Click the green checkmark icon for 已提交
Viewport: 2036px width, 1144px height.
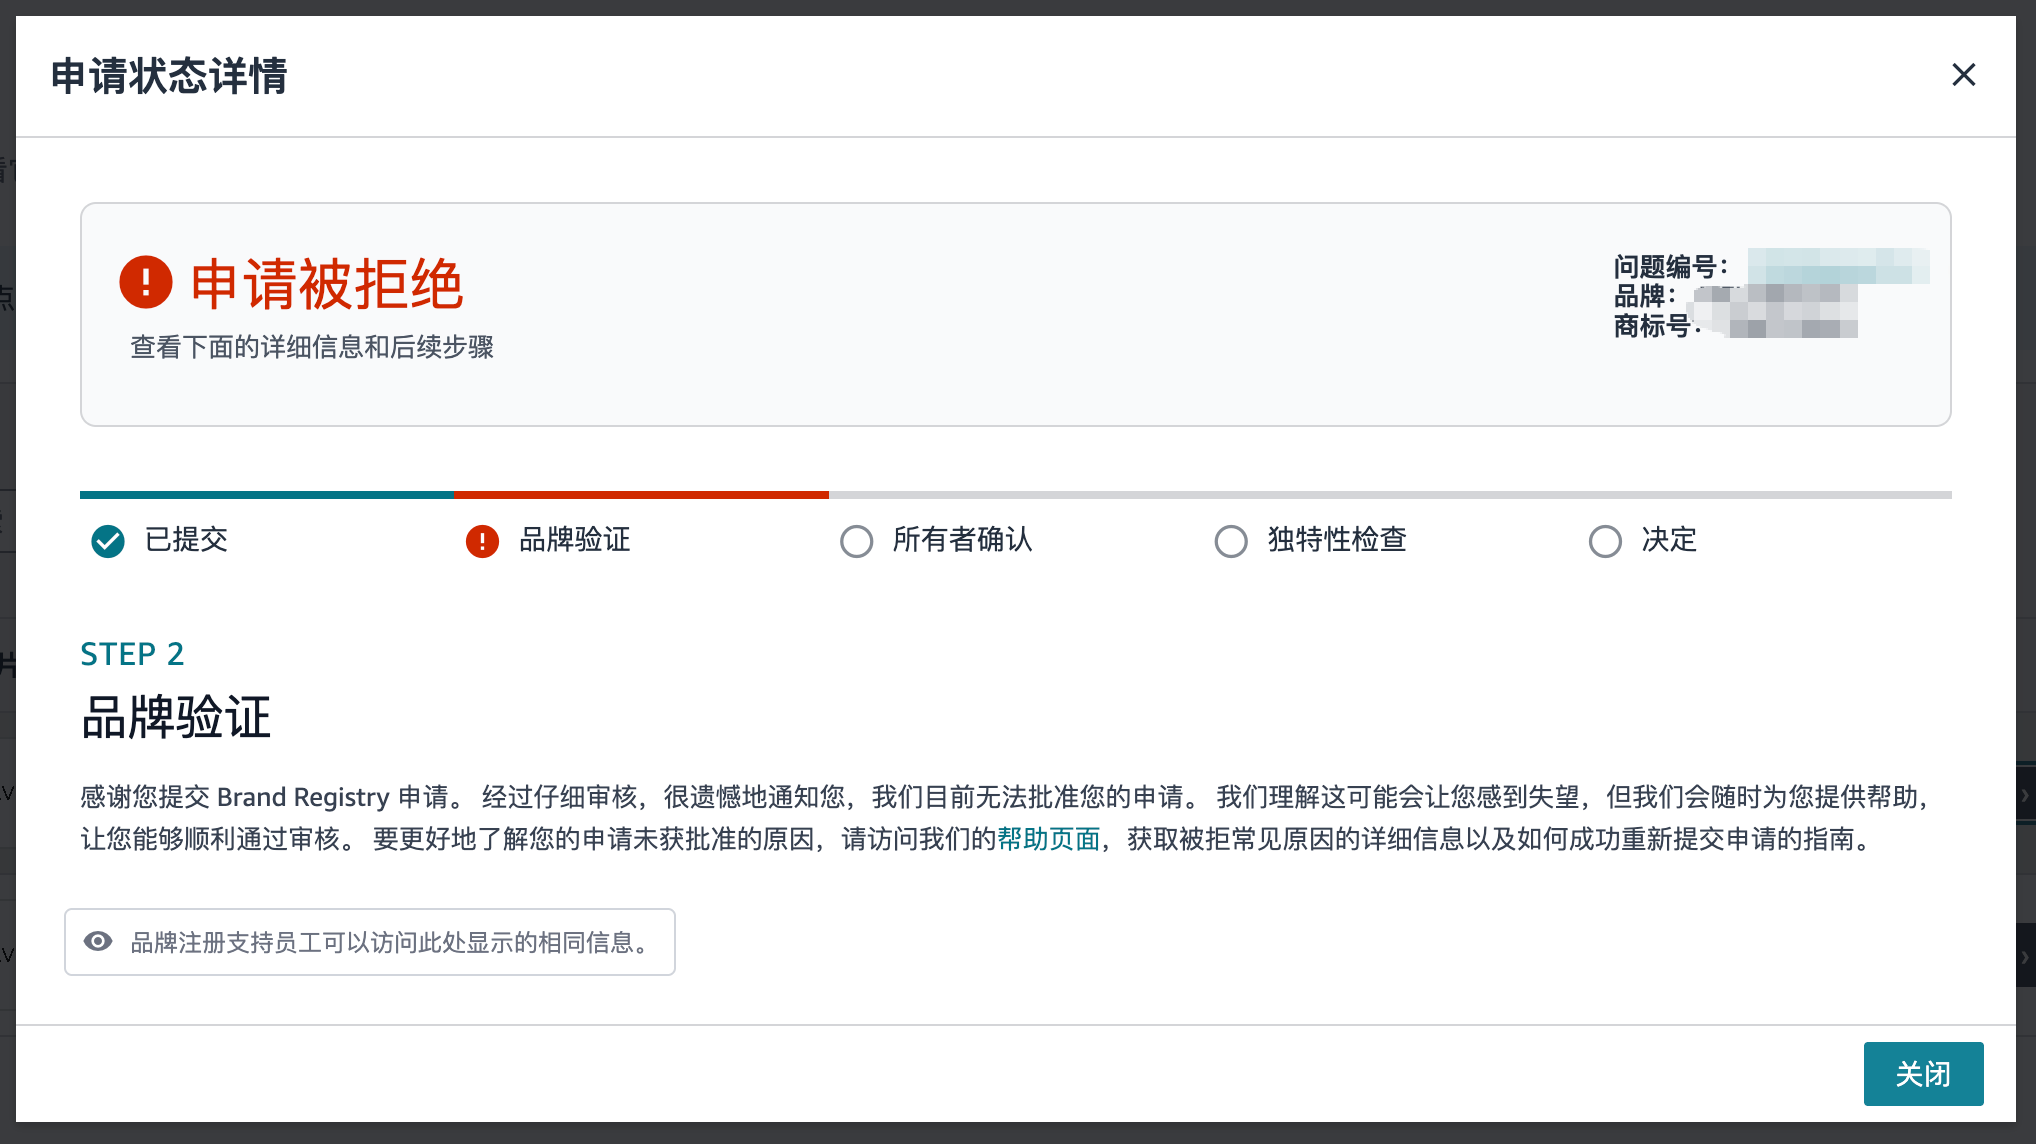[x=108, y=541]
